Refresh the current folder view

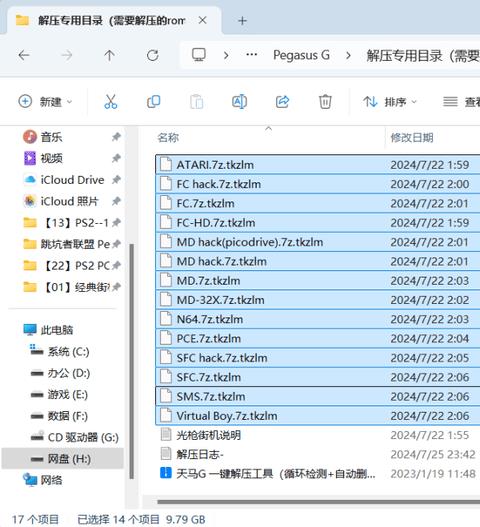point(153,55)
